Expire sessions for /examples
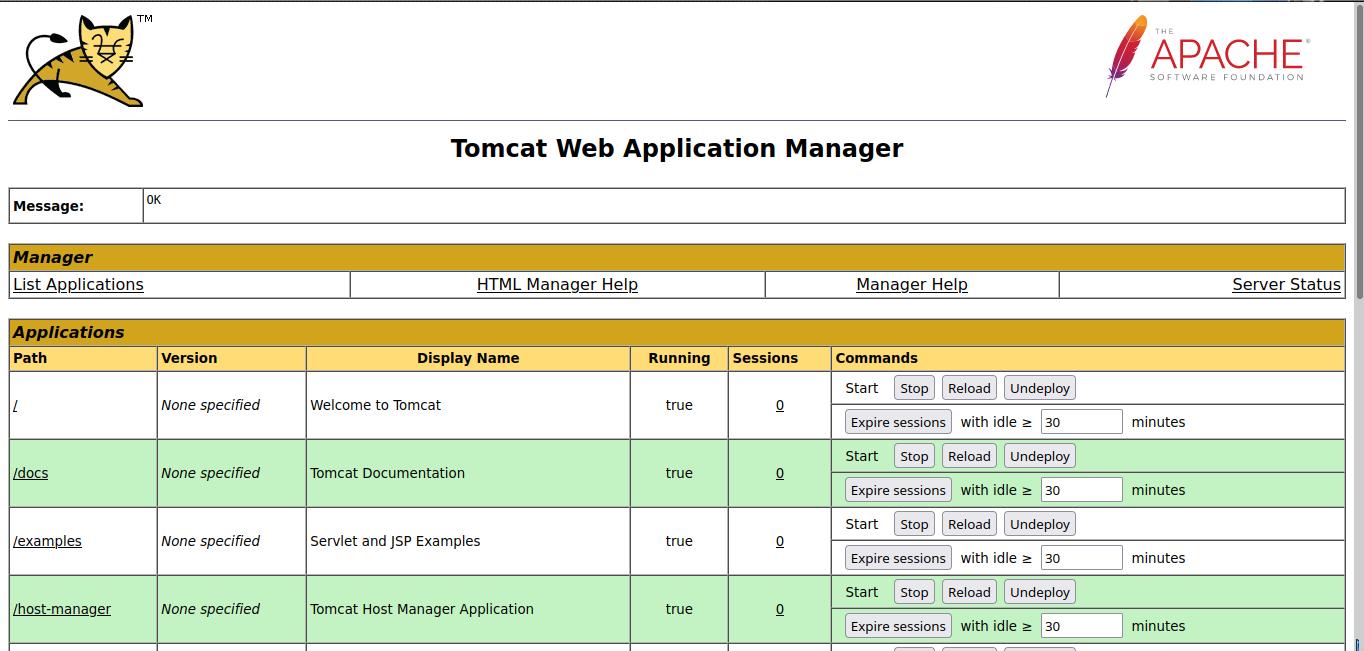Viewport: 1364px width, 651px height. tap(898, 558)
